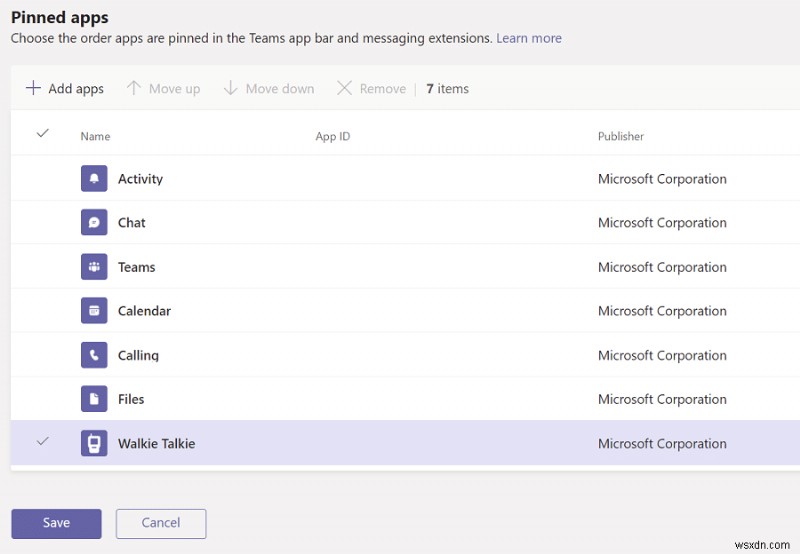This screenshot has width=800, height=554.
Task: Click the Activity bell app icon
Action: point(94,179)
